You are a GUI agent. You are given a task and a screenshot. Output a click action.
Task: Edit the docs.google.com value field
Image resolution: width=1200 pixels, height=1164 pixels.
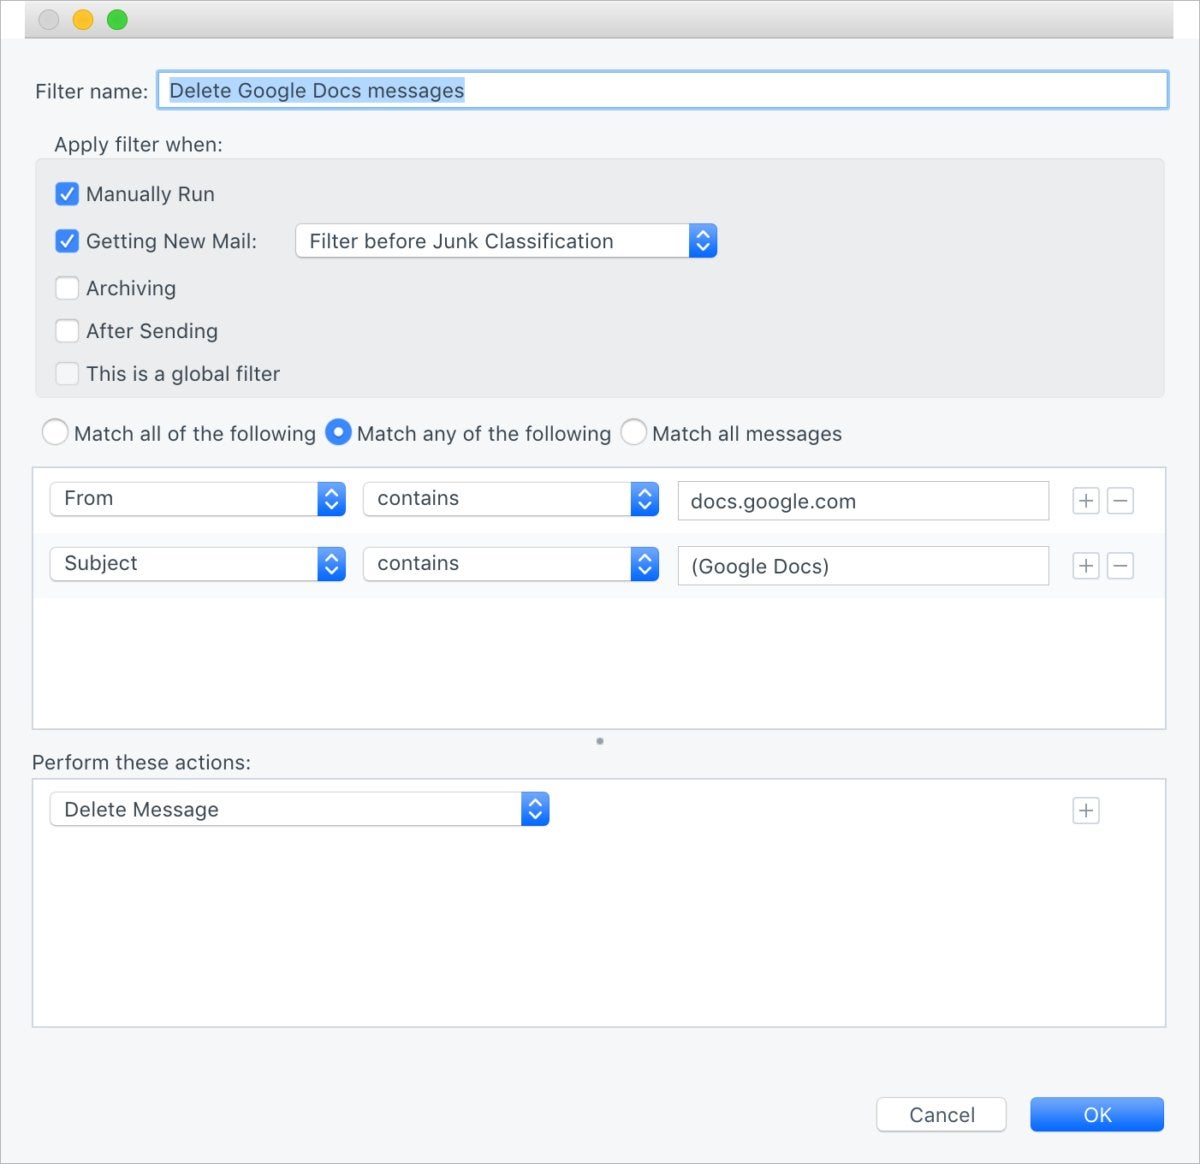tap(863, 501)
